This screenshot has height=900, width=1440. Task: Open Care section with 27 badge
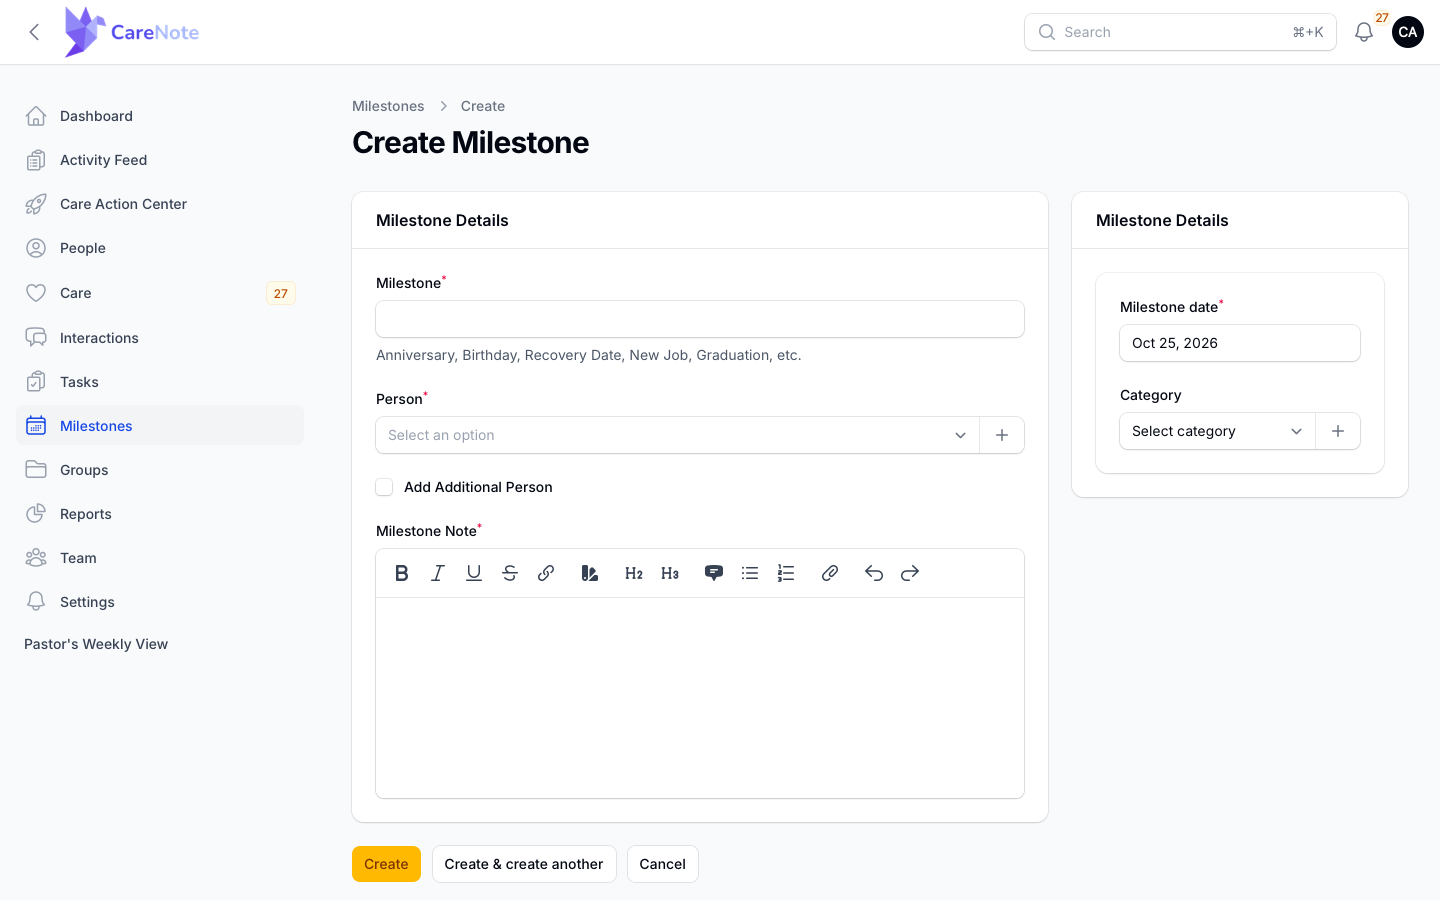[x=160, y=293]
